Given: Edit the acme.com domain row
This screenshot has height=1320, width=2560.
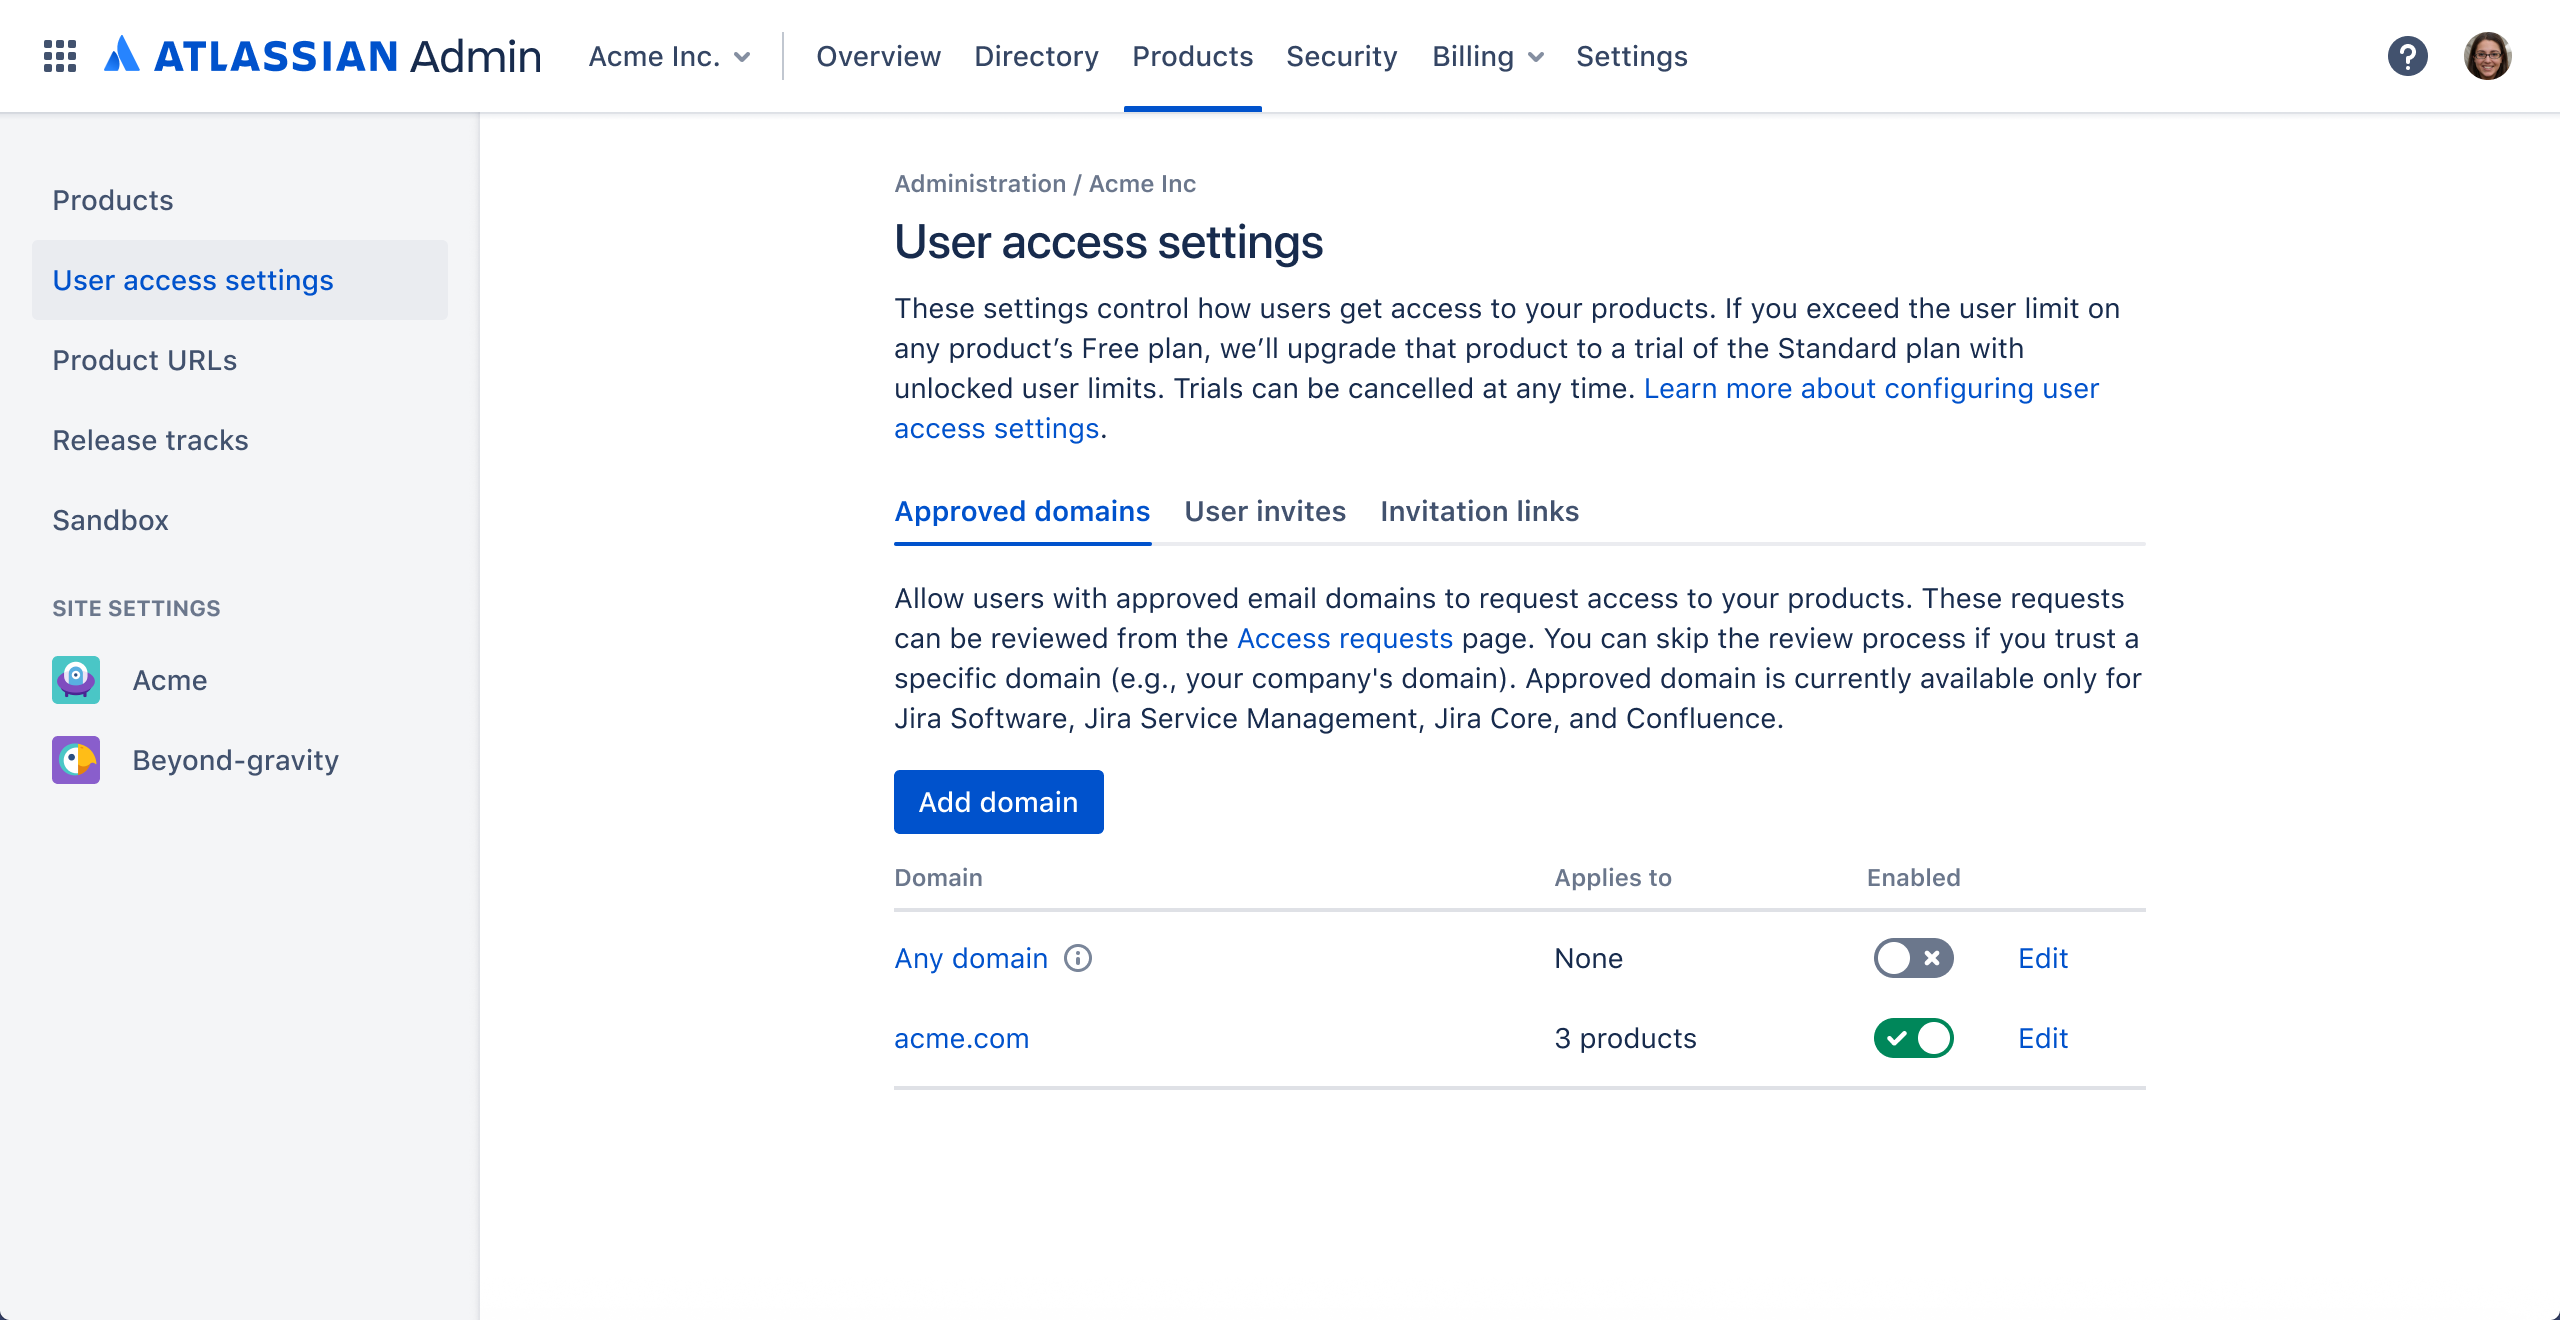Looking at the screenshot, I should [x=2042, y=1038].
